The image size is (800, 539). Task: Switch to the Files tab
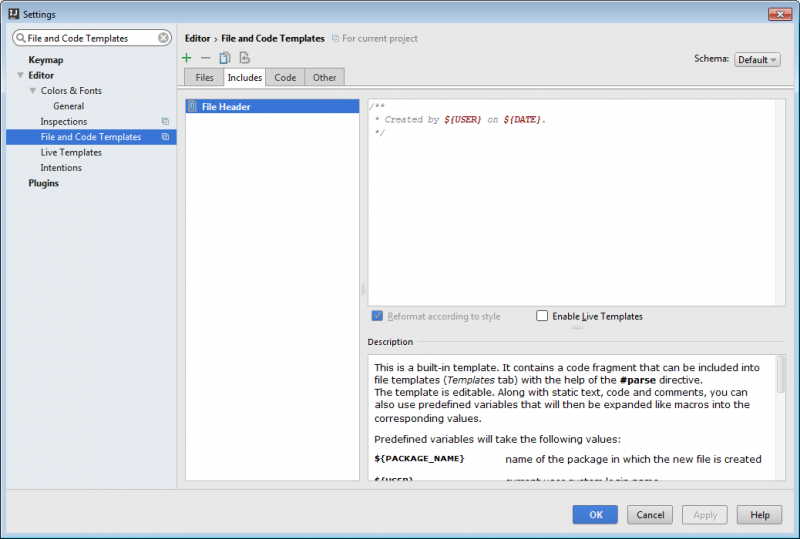(x=204, y=77)
